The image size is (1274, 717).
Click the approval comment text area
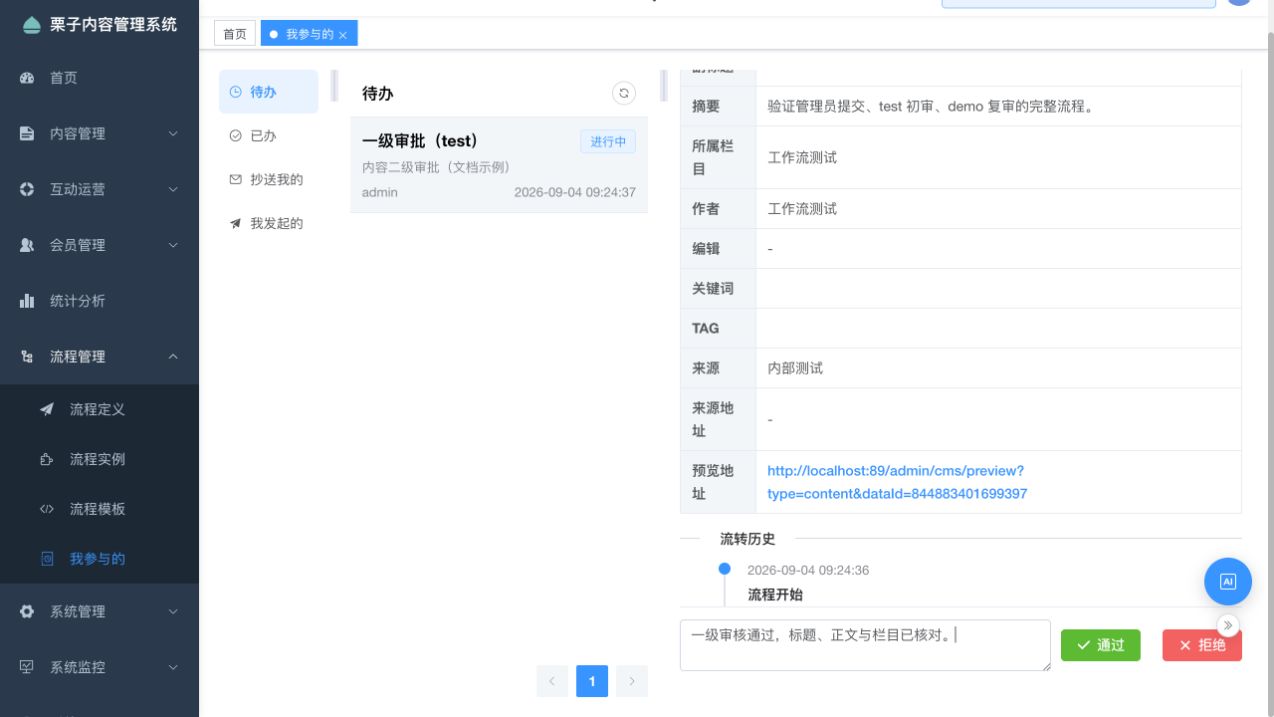click(865, 645)
